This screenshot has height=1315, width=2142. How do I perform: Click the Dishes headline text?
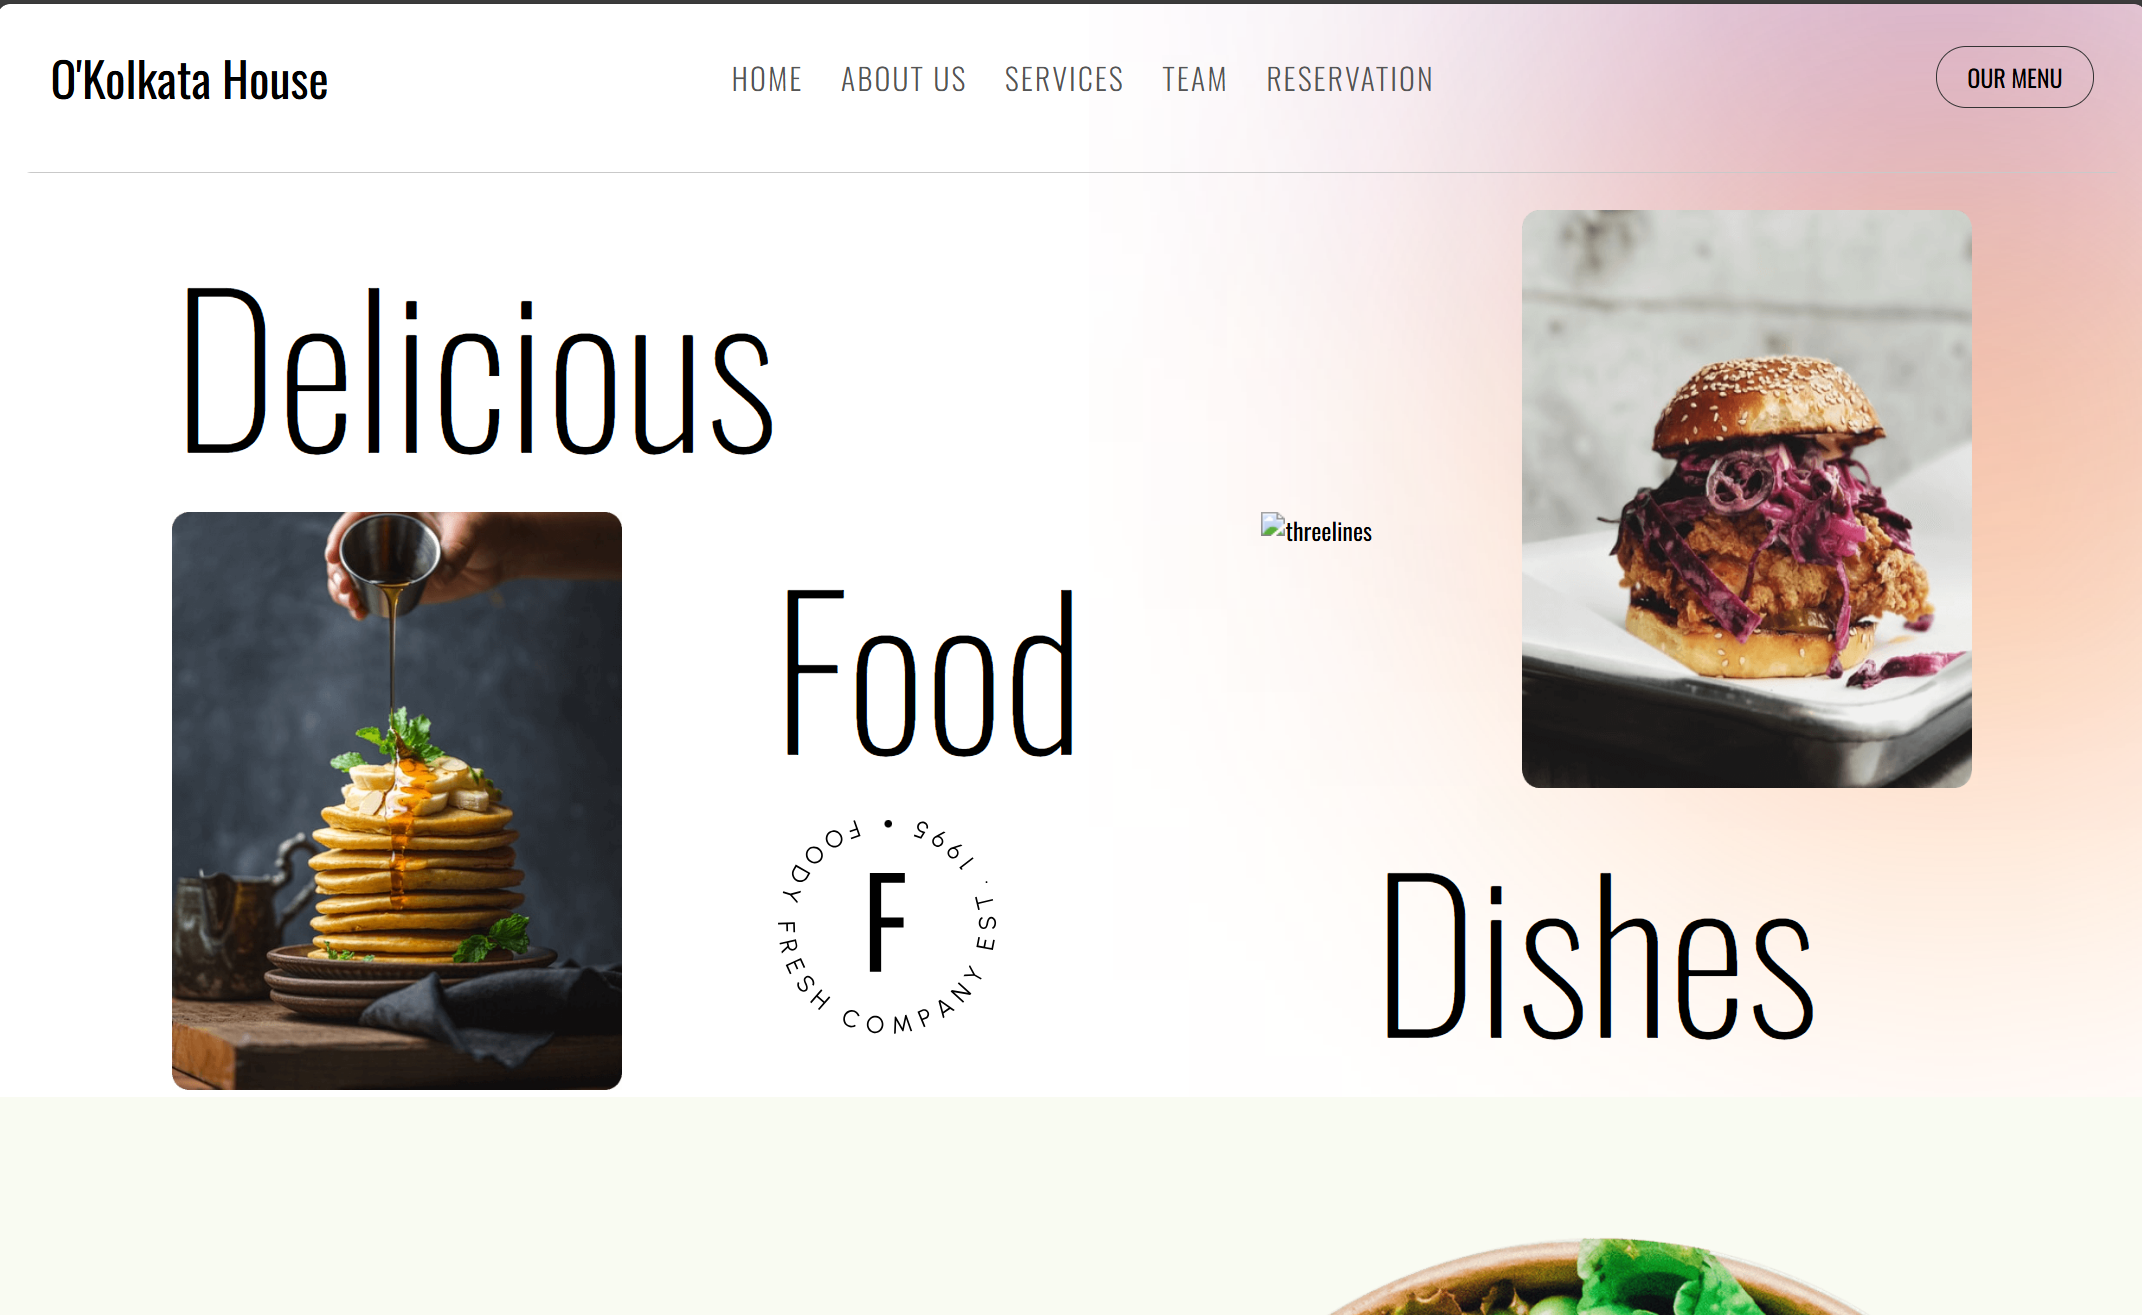[x=1598, y=956]
